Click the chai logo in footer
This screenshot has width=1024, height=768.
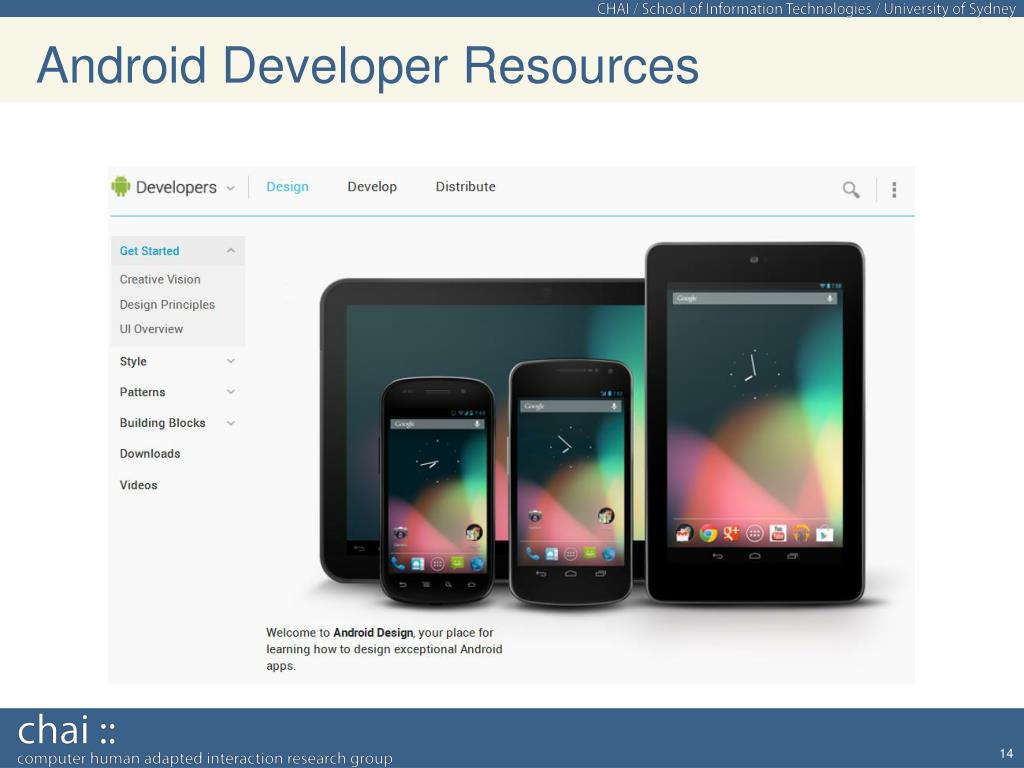point(67,730)
